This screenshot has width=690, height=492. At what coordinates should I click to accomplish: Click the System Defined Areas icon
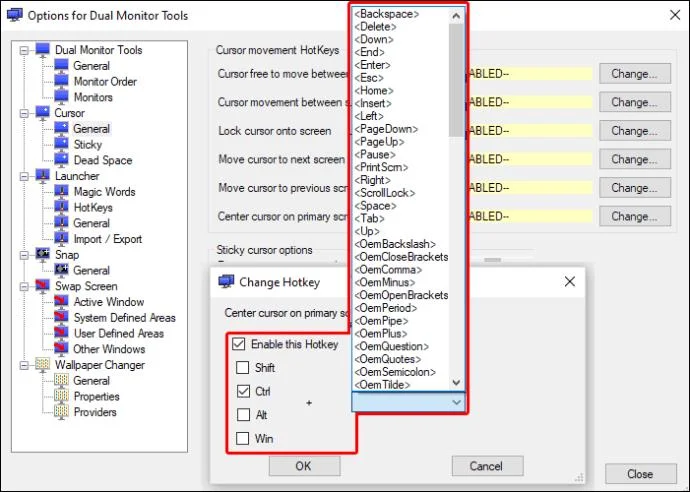(x=61, y=317)
